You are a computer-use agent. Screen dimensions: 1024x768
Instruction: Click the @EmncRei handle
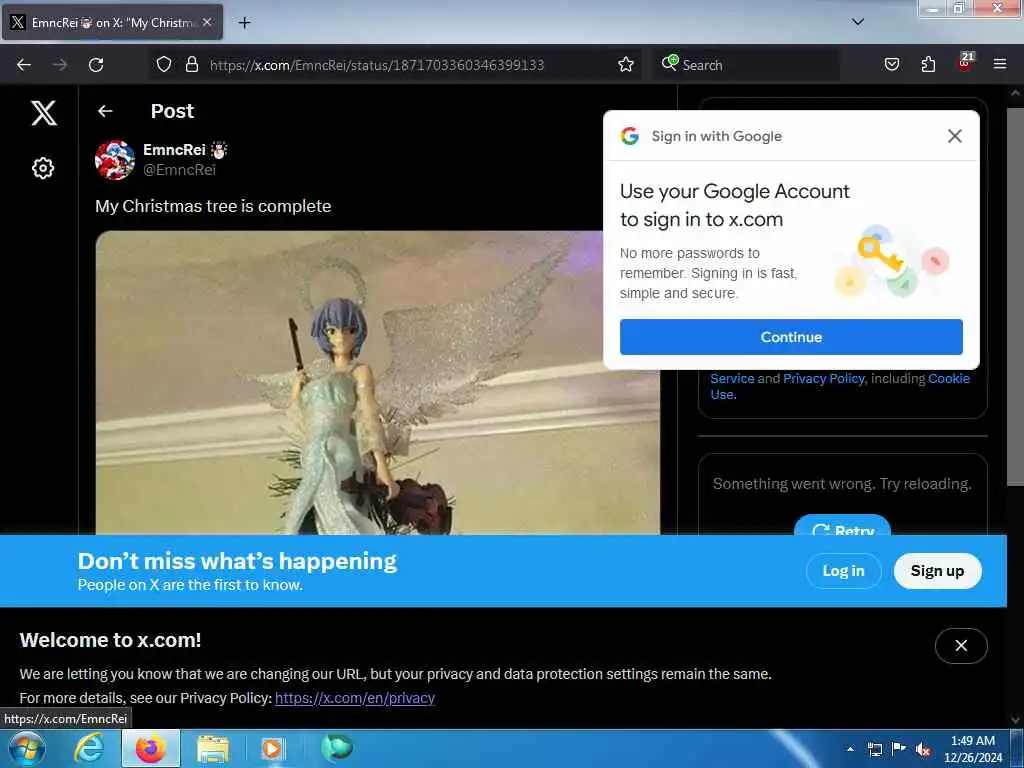point(179,170)
